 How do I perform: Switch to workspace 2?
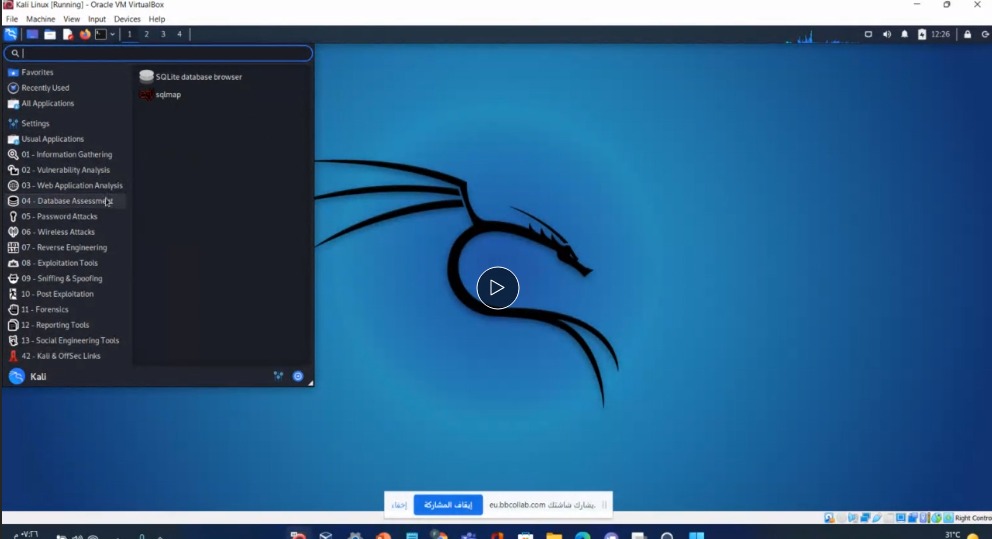(146, 34)
